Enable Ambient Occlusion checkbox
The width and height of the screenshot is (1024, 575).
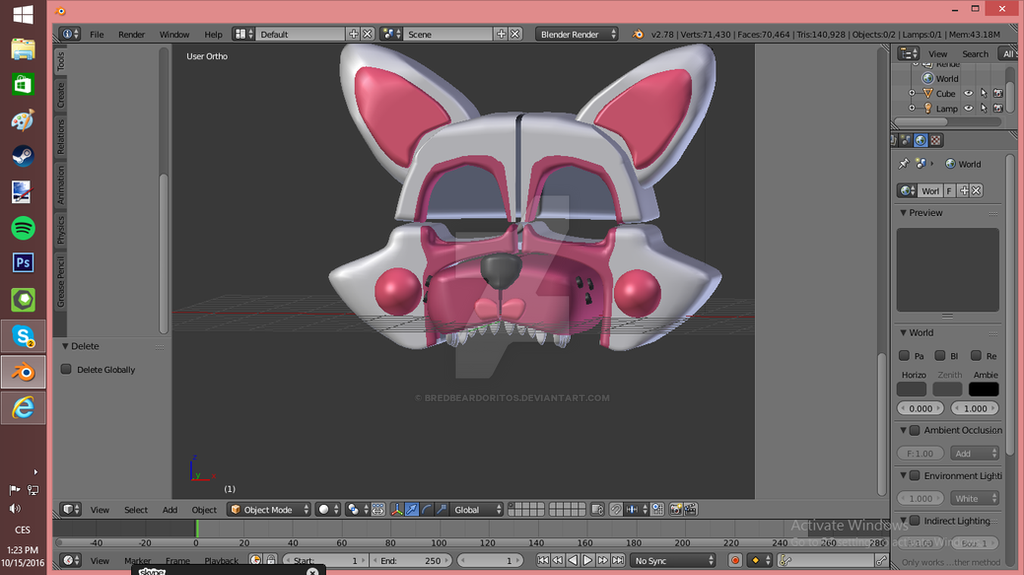(x=915, y=430)
